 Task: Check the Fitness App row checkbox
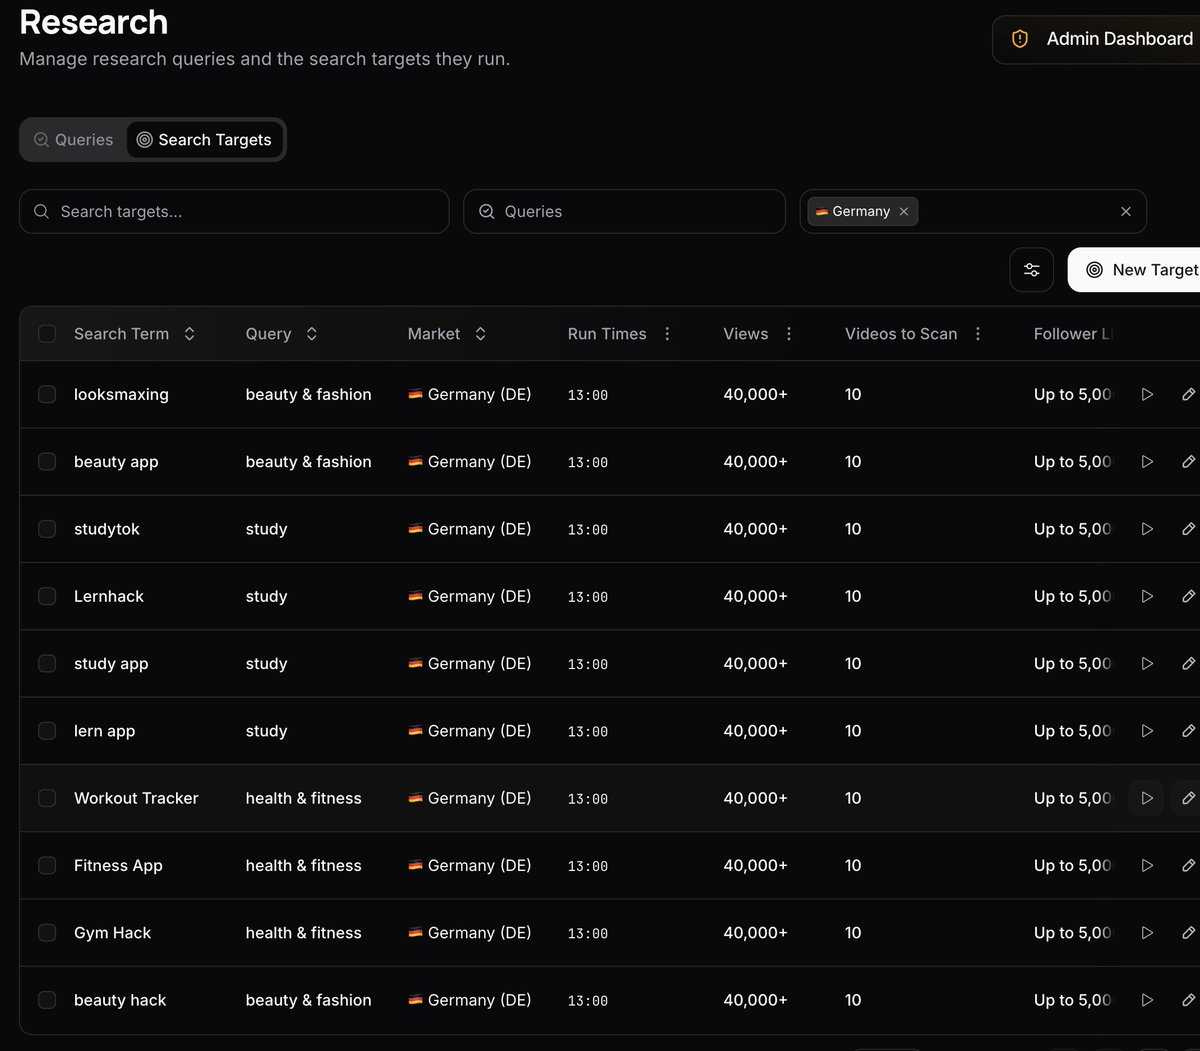(47, 866)
